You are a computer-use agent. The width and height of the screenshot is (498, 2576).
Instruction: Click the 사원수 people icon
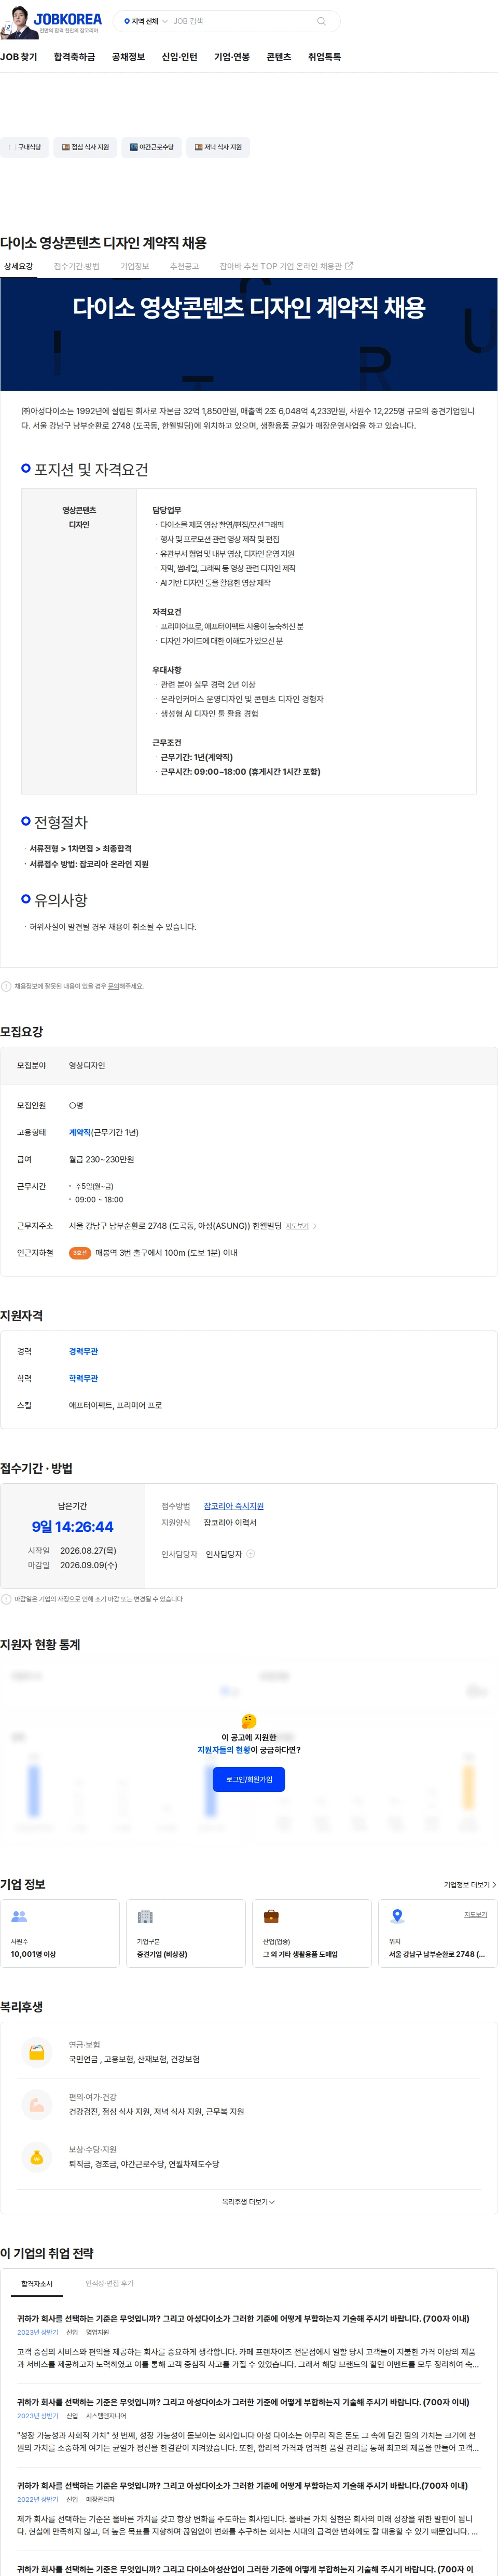(18, 1916)
